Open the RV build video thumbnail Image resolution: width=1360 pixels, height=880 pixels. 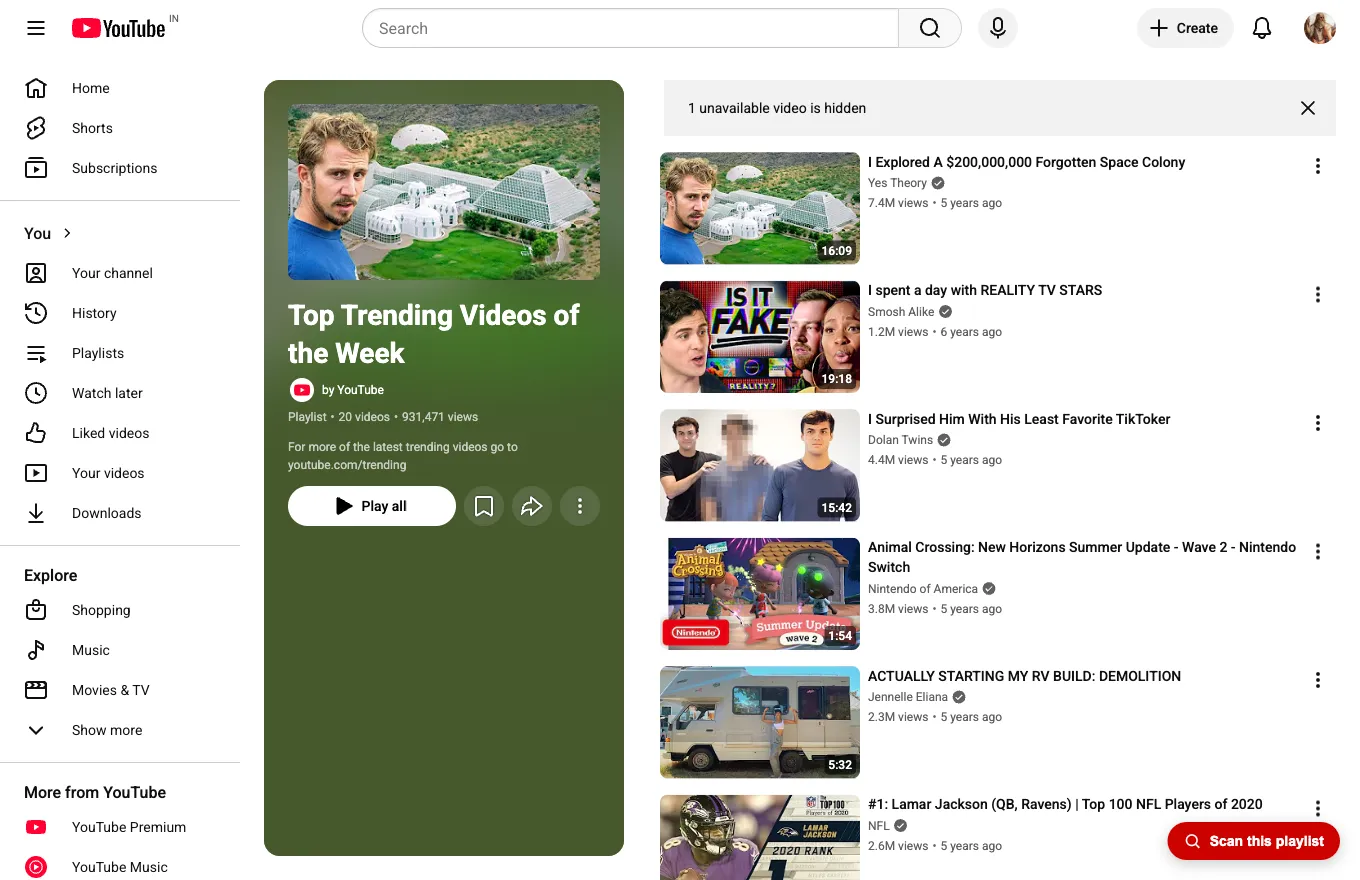coord(760,722)
